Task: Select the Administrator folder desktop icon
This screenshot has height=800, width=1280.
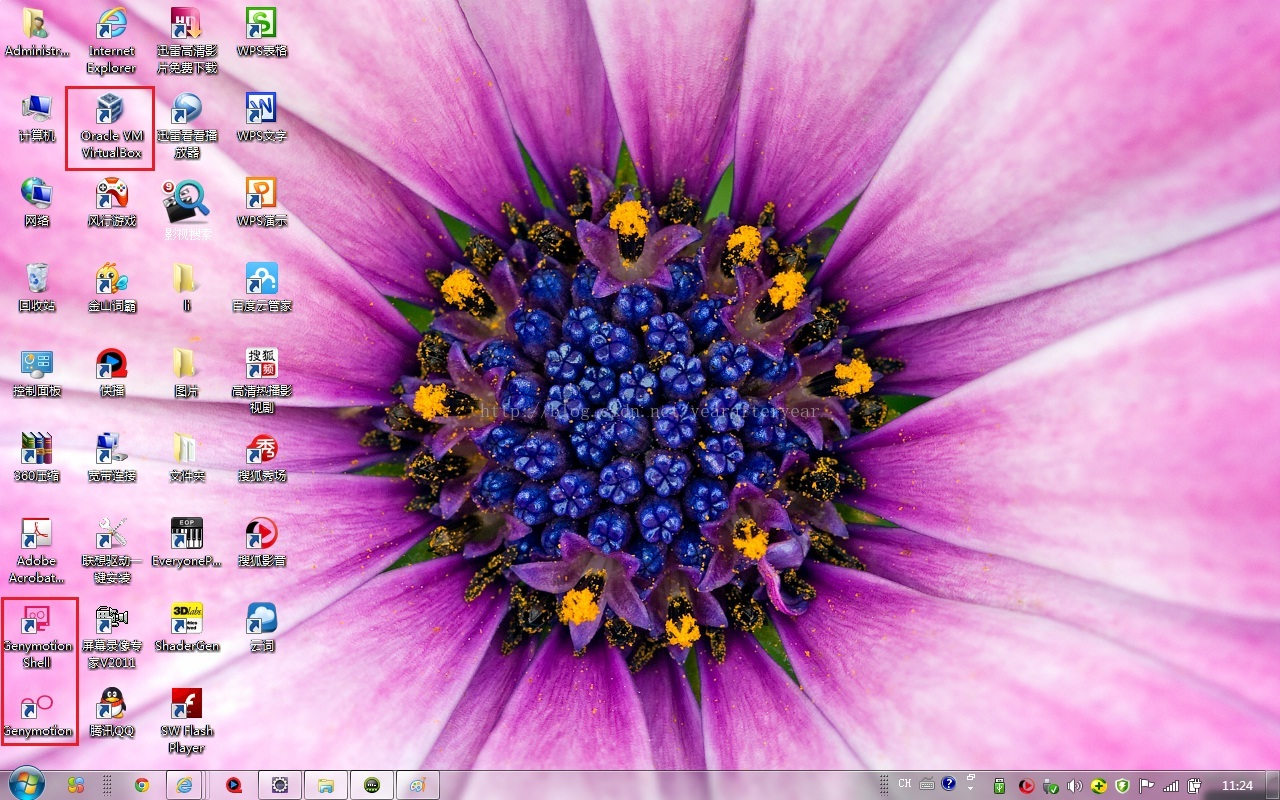Action: coord(37,32)
